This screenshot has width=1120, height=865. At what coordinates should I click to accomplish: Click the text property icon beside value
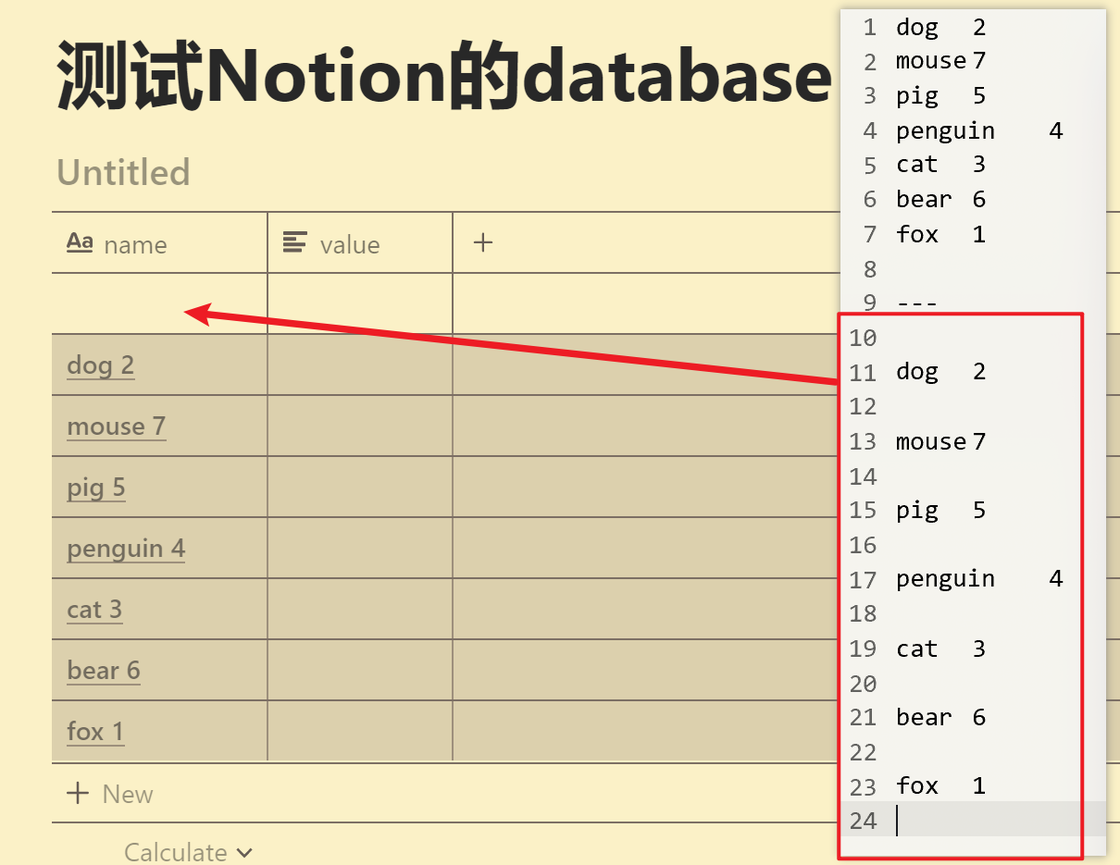[x=295, y=242]
